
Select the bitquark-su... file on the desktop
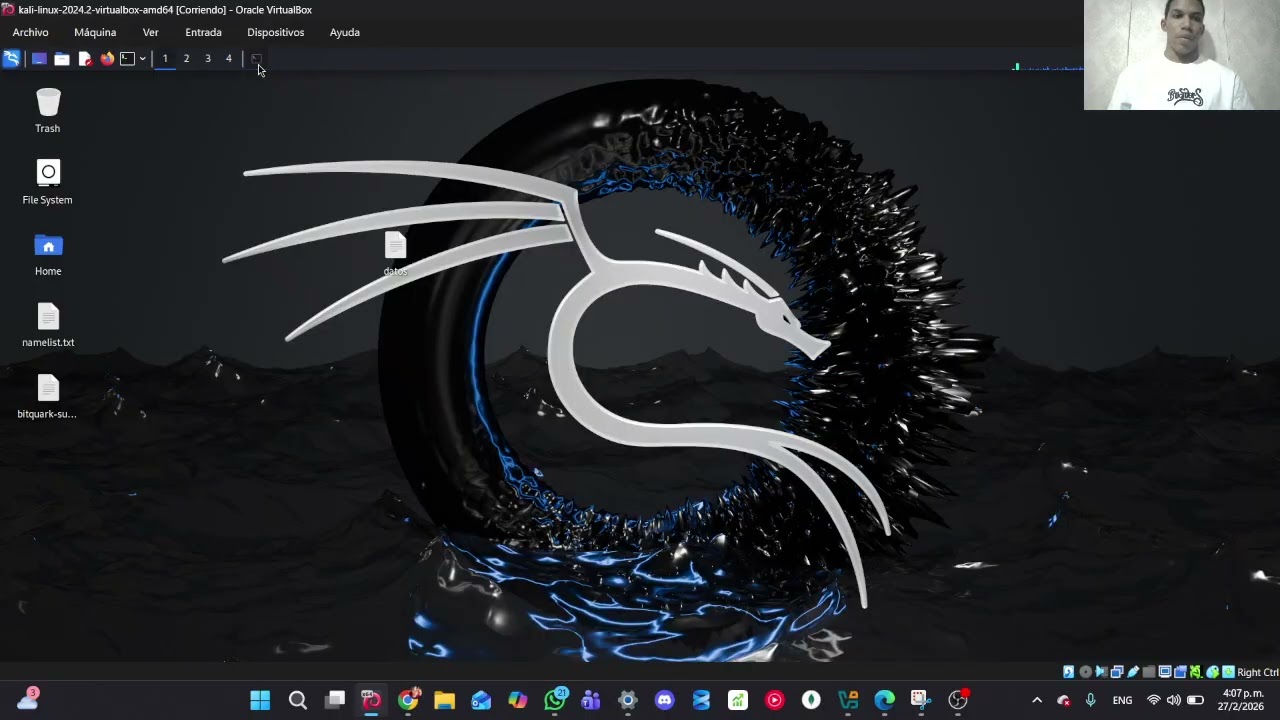click(x=48, y=397)
